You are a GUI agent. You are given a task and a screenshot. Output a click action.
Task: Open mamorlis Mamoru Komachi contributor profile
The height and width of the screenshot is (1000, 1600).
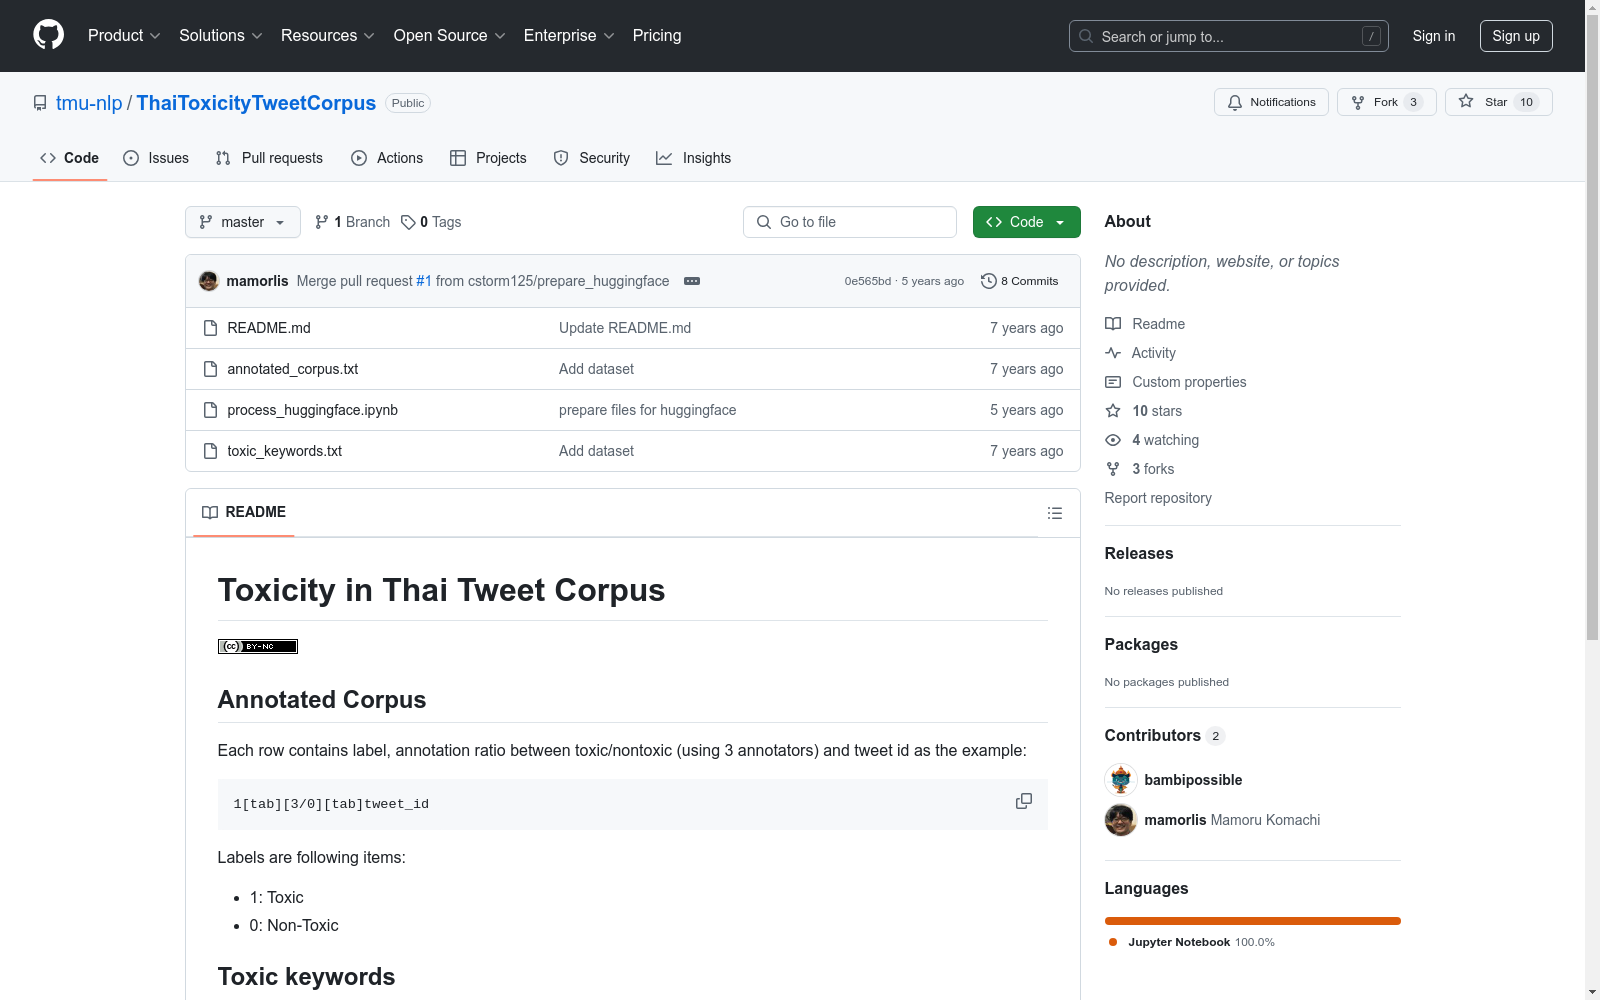[1232, 820]
